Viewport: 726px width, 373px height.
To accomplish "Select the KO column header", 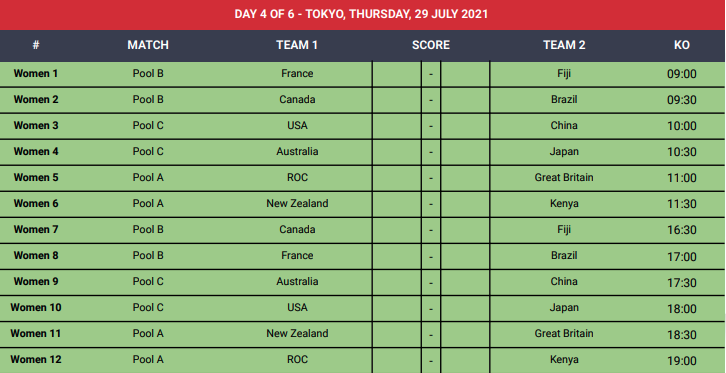I will (x=682, y=45).
